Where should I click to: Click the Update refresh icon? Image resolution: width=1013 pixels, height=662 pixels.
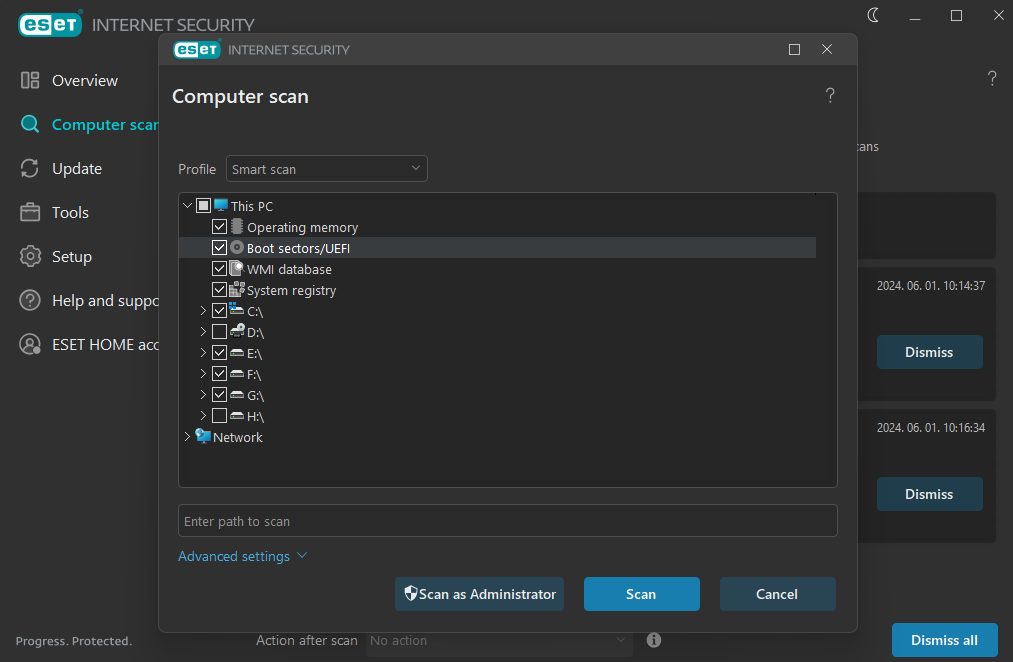pos(30,168)
